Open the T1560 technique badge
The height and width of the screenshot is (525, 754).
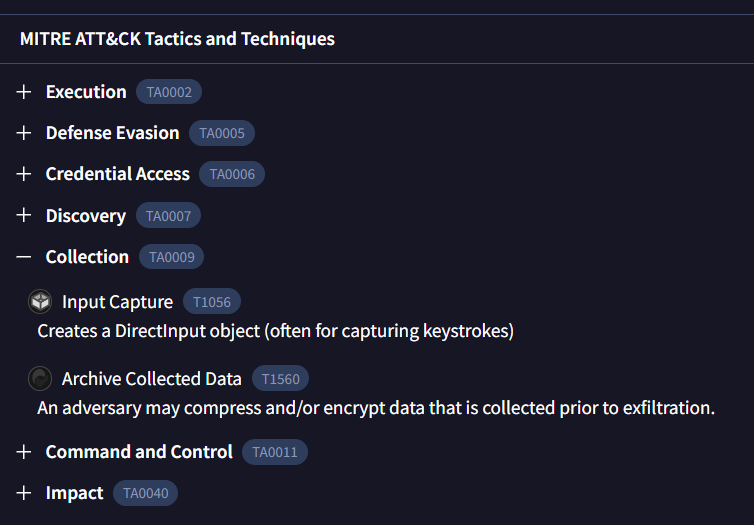(280, 379)
